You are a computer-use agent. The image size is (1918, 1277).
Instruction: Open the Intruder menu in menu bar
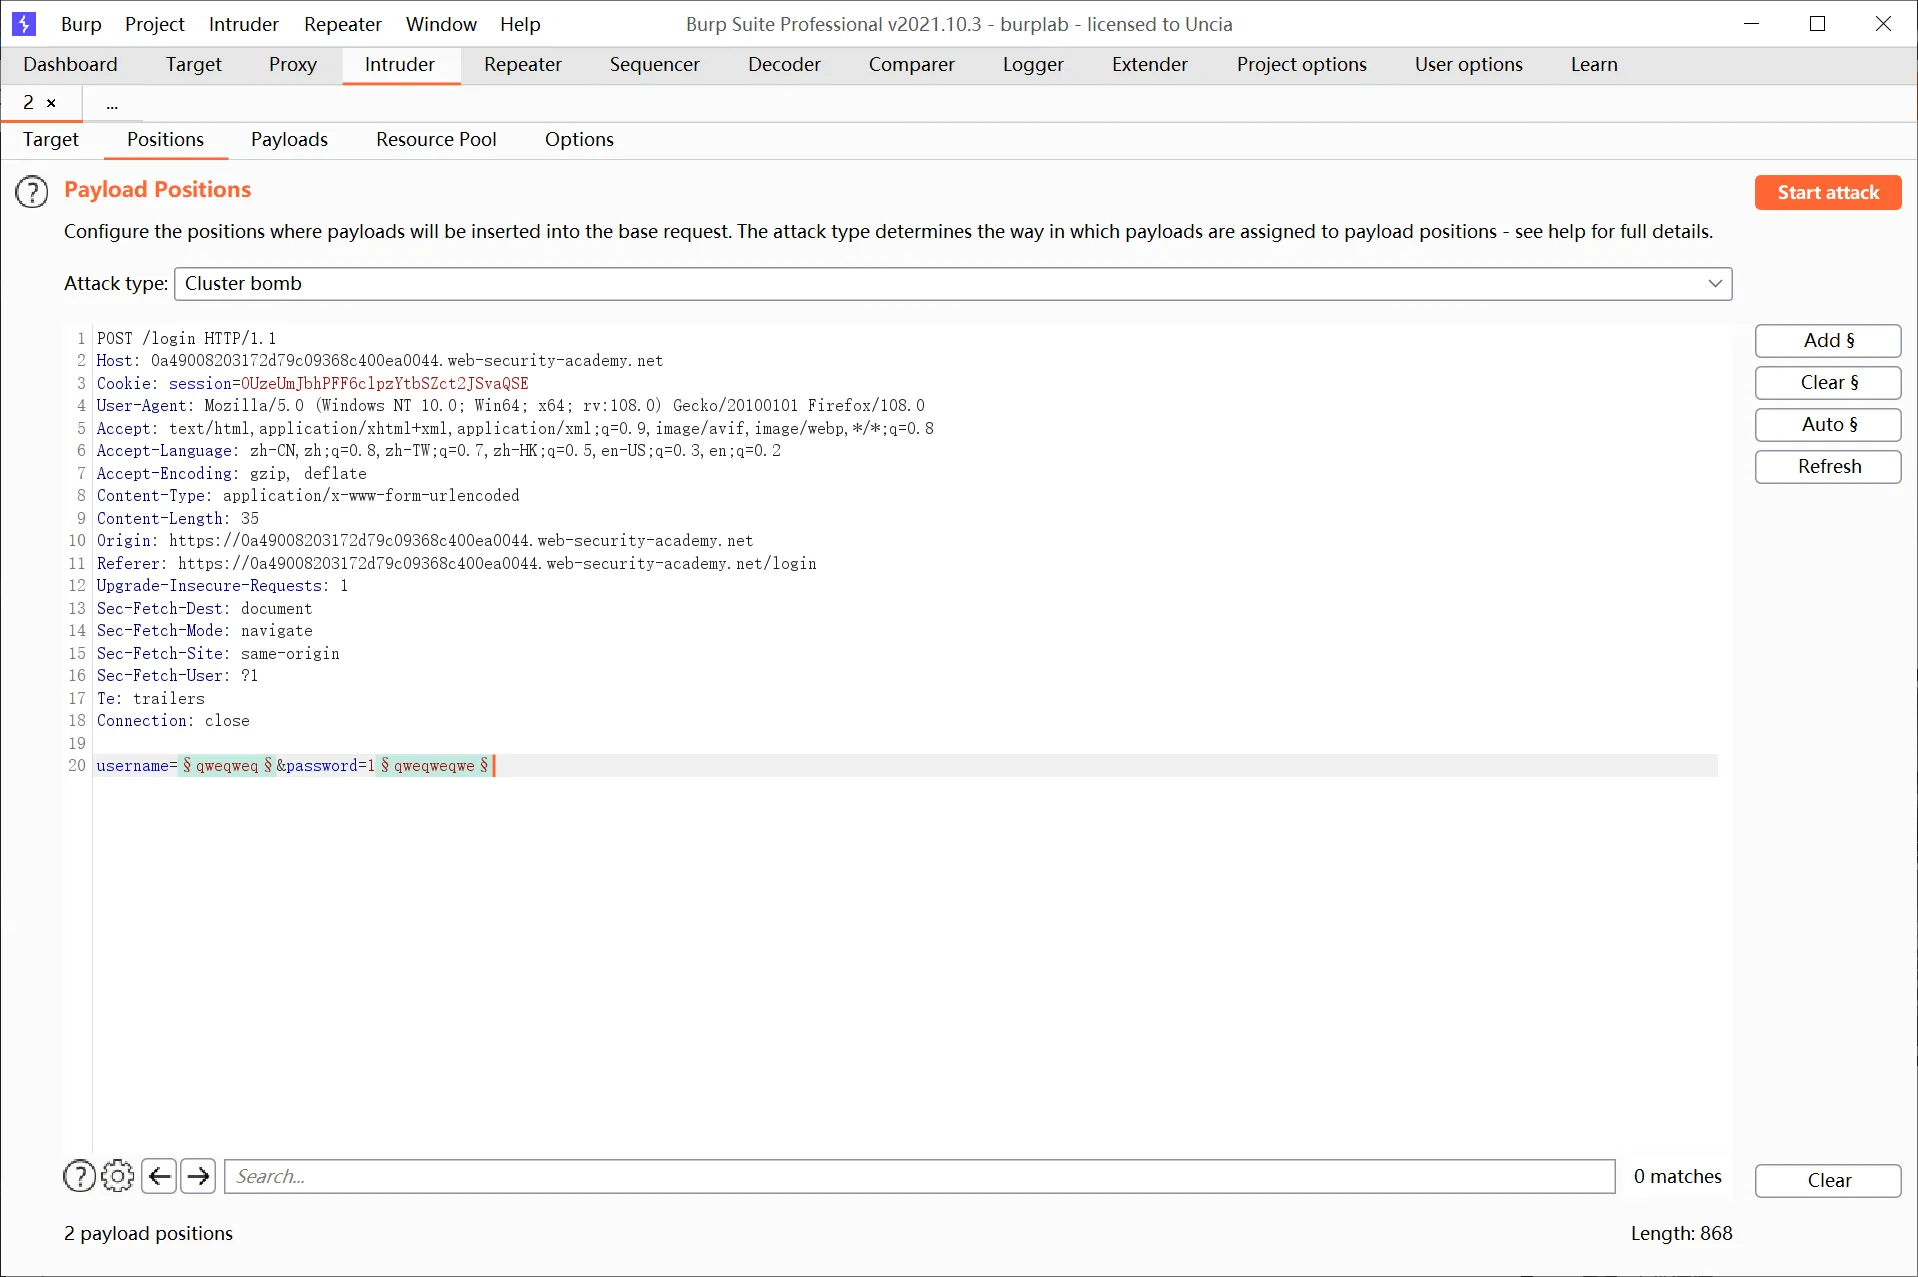[243, 24]
